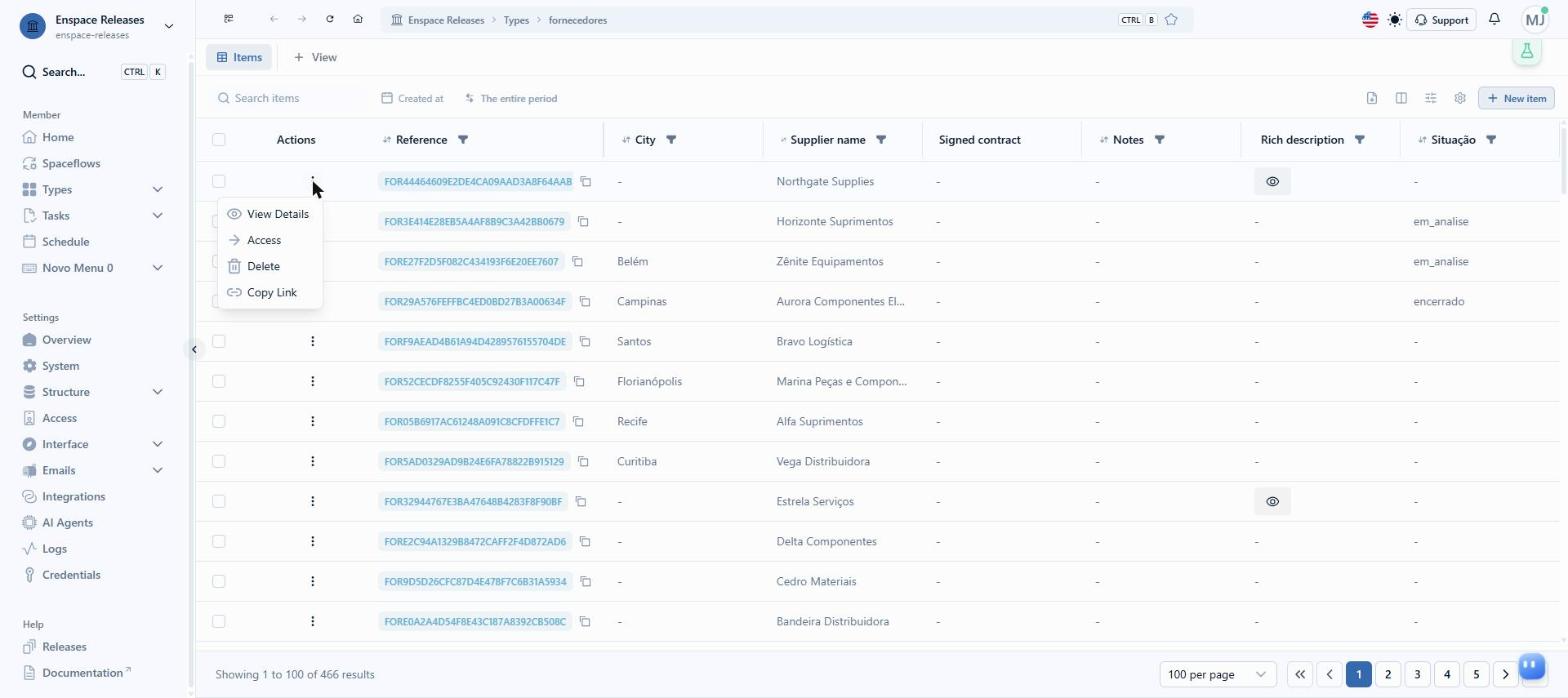Open the language flag selector
This screenshot has width=1568, height=698.
point(1370,20)
